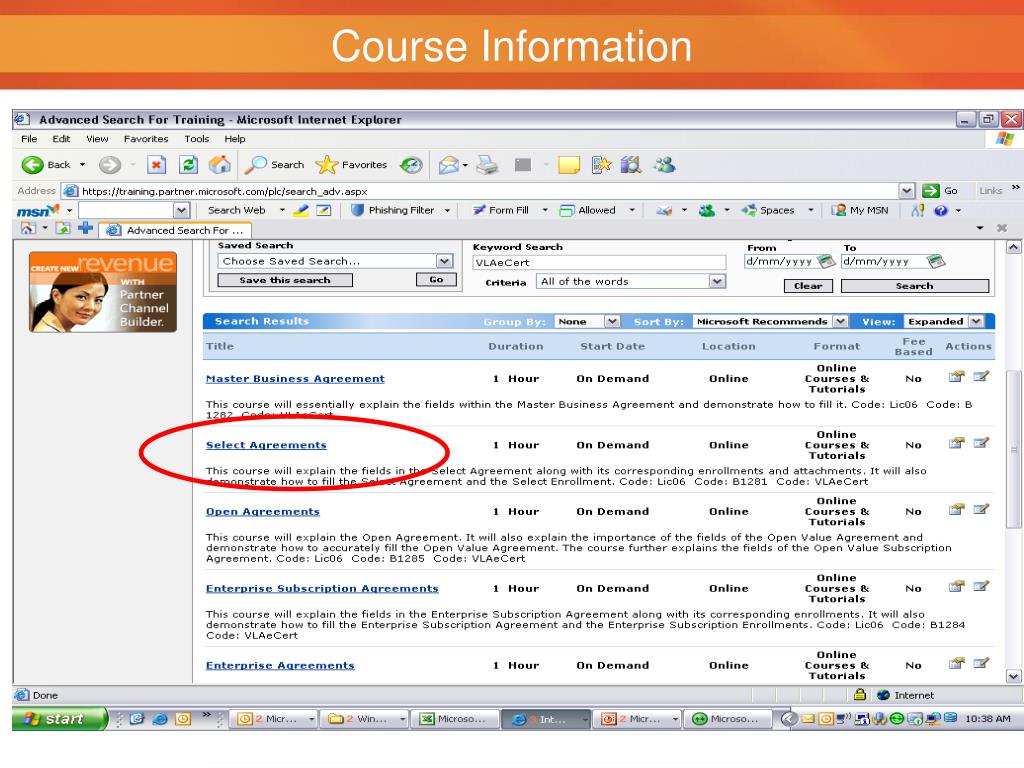Expand the address bar URL dropdown
Screen dimensions: 1024x768
907,191
